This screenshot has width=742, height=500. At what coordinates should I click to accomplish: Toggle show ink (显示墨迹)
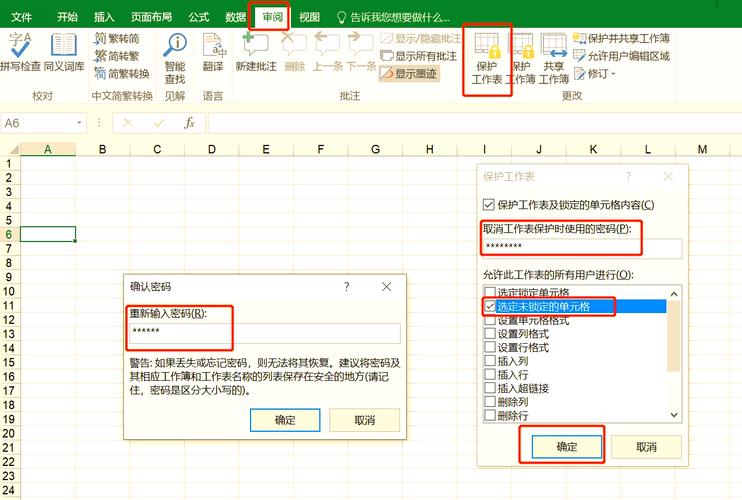click(409, 73)
